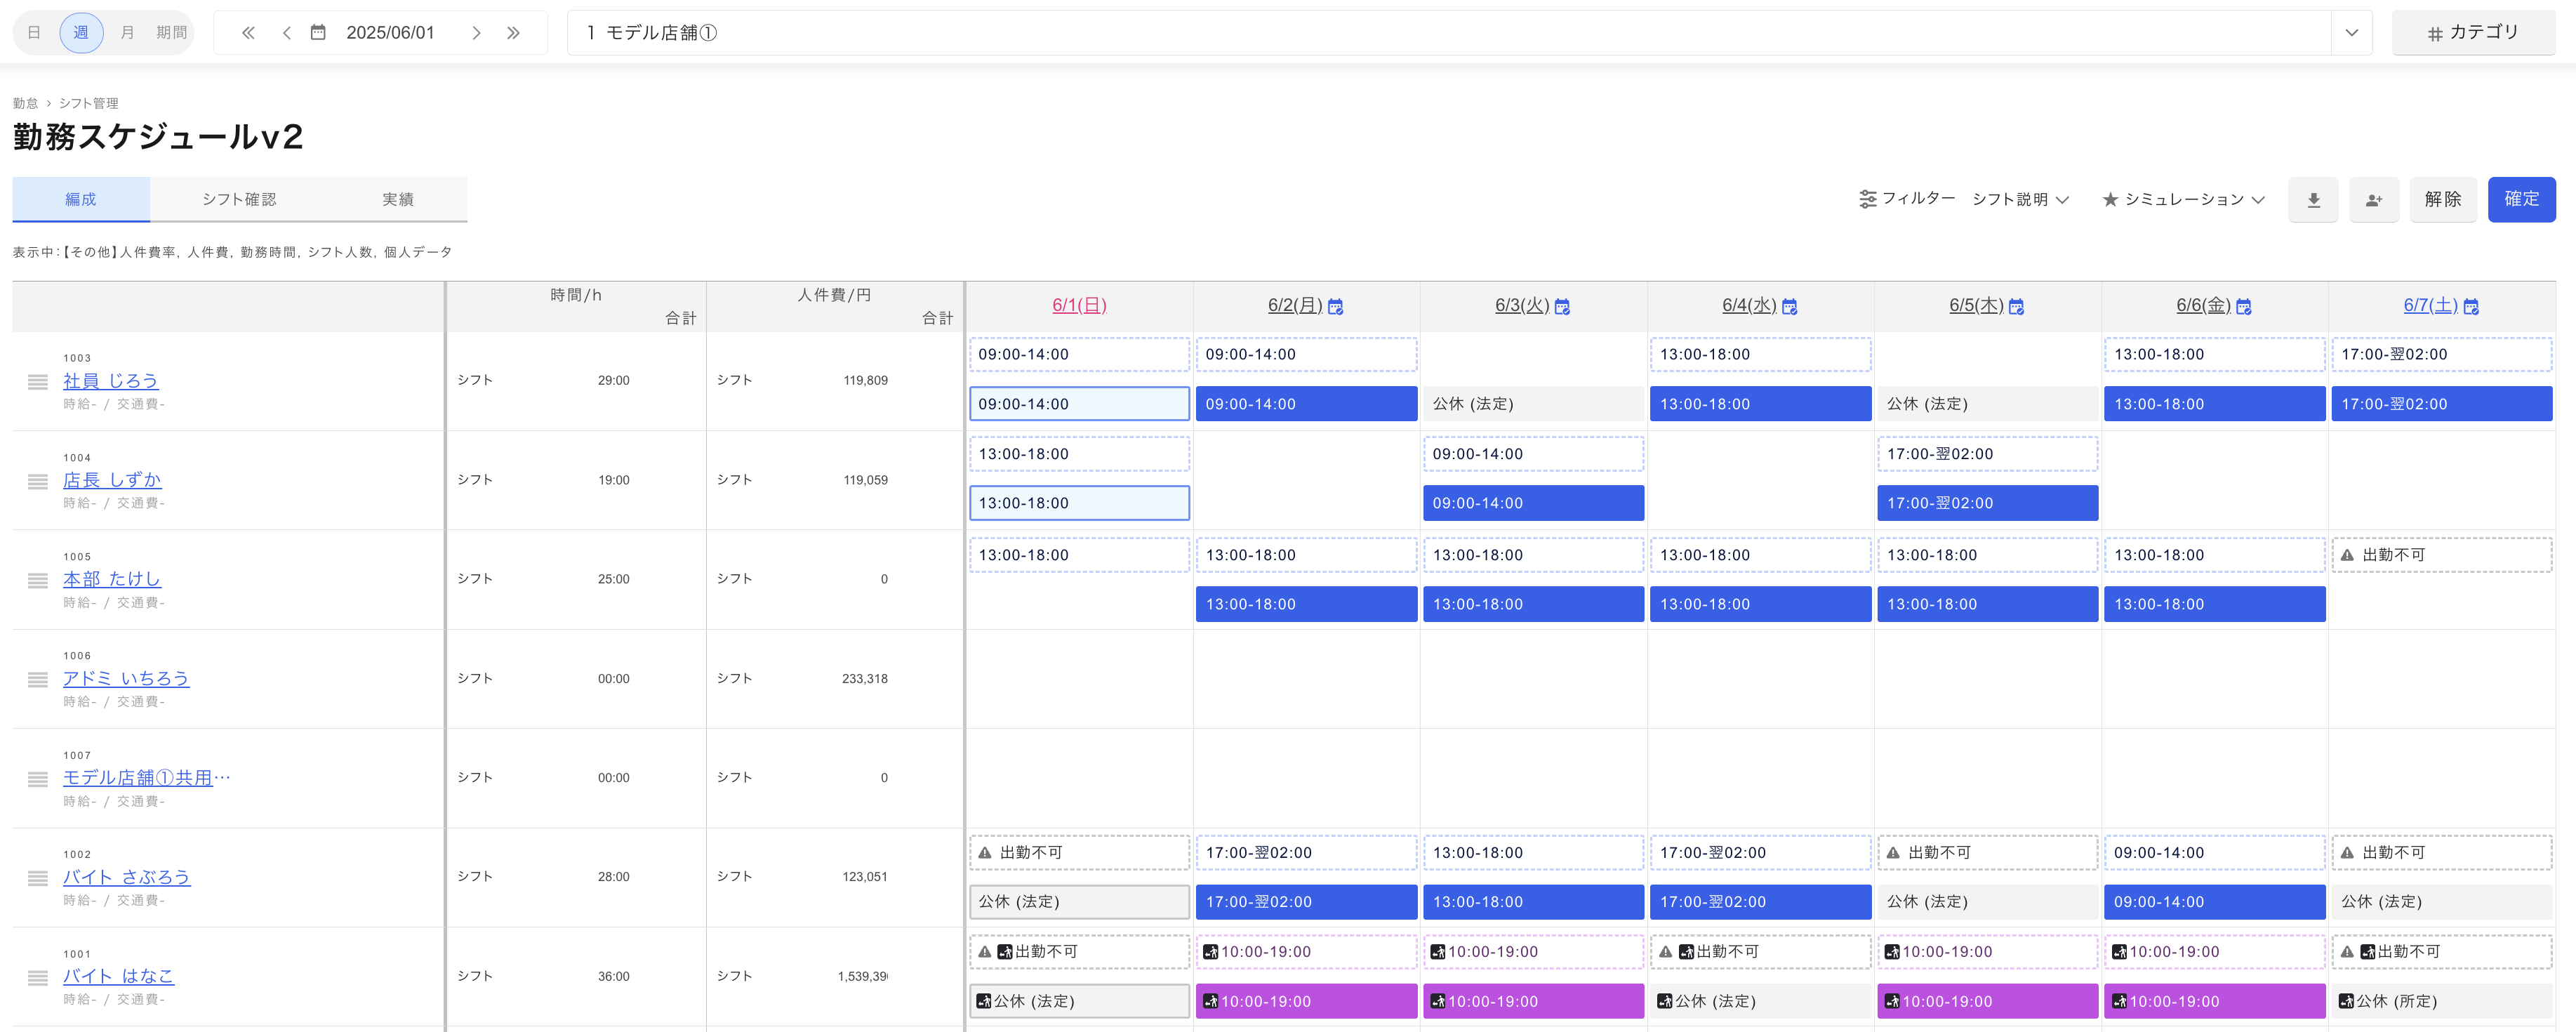2576x1032 pixels.
Task: Switch view to 月 (month)
Action: click(127, 33)
